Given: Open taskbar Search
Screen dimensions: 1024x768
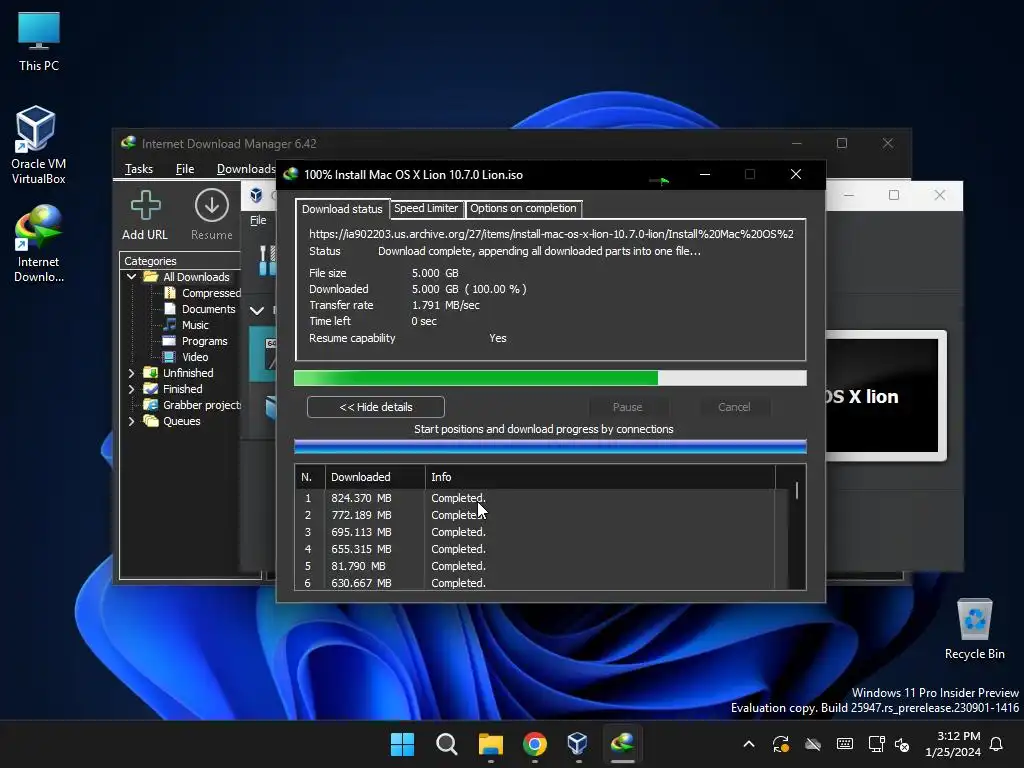Looking at the screenshot, I should (447, 744).
